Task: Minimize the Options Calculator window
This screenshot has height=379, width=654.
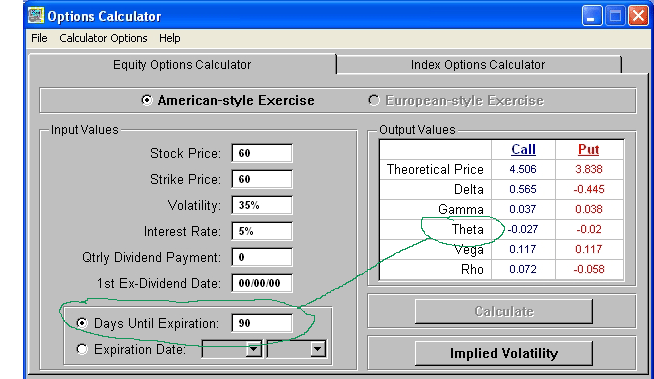Action: tap(591, 16)
